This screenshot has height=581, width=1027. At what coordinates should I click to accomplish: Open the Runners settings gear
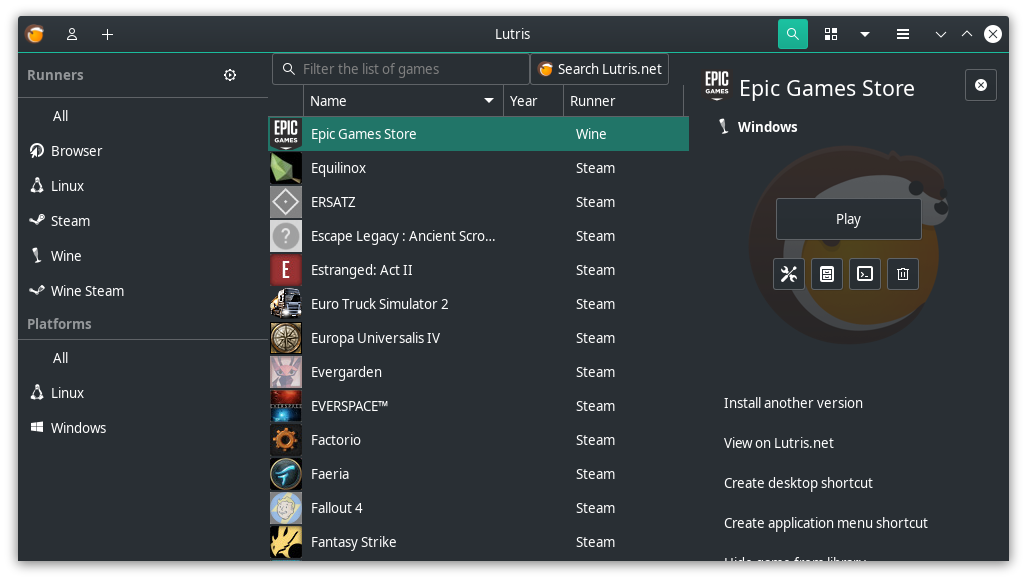pos(230,75)
